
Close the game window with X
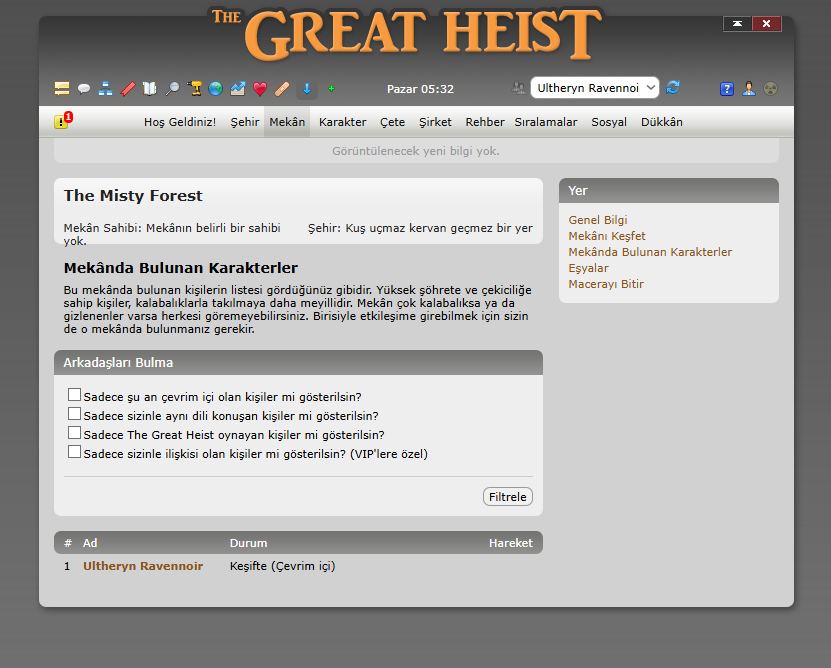pyautogui.click(x=766, y=23)
